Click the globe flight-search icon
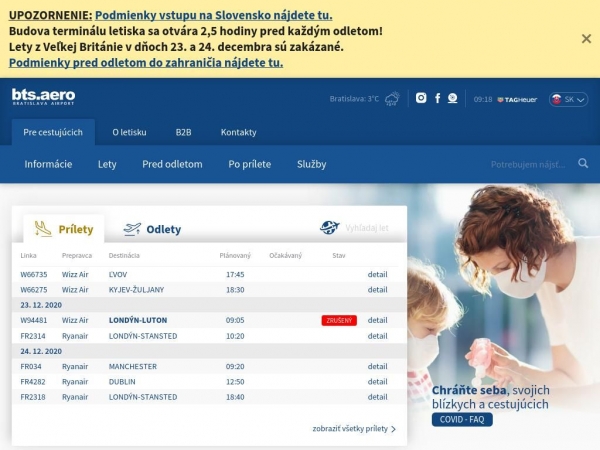Image resolution: width=600 pixels, height=450 pixels. coord(329,228)
